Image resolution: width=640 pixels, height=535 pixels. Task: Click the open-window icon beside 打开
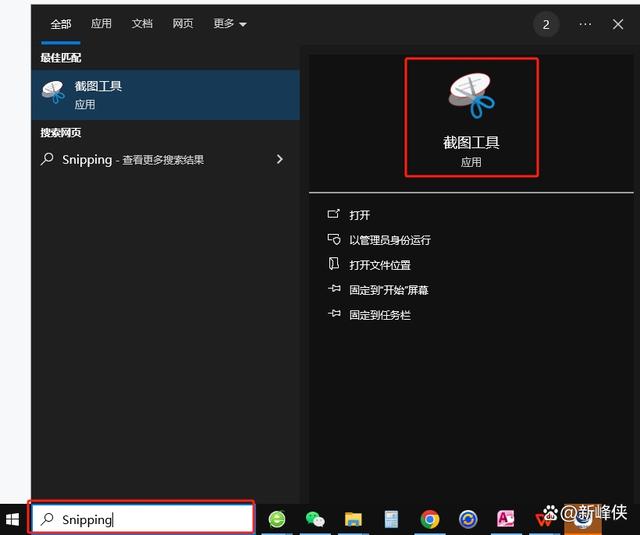(x=333, y=214)
